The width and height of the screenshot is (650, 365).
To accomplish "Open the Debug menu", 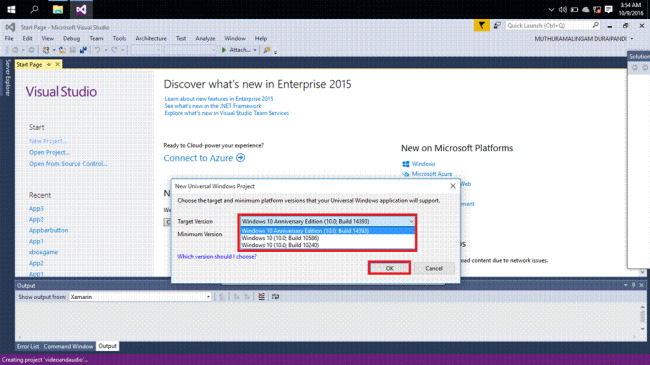I will (x=71, y=38).
